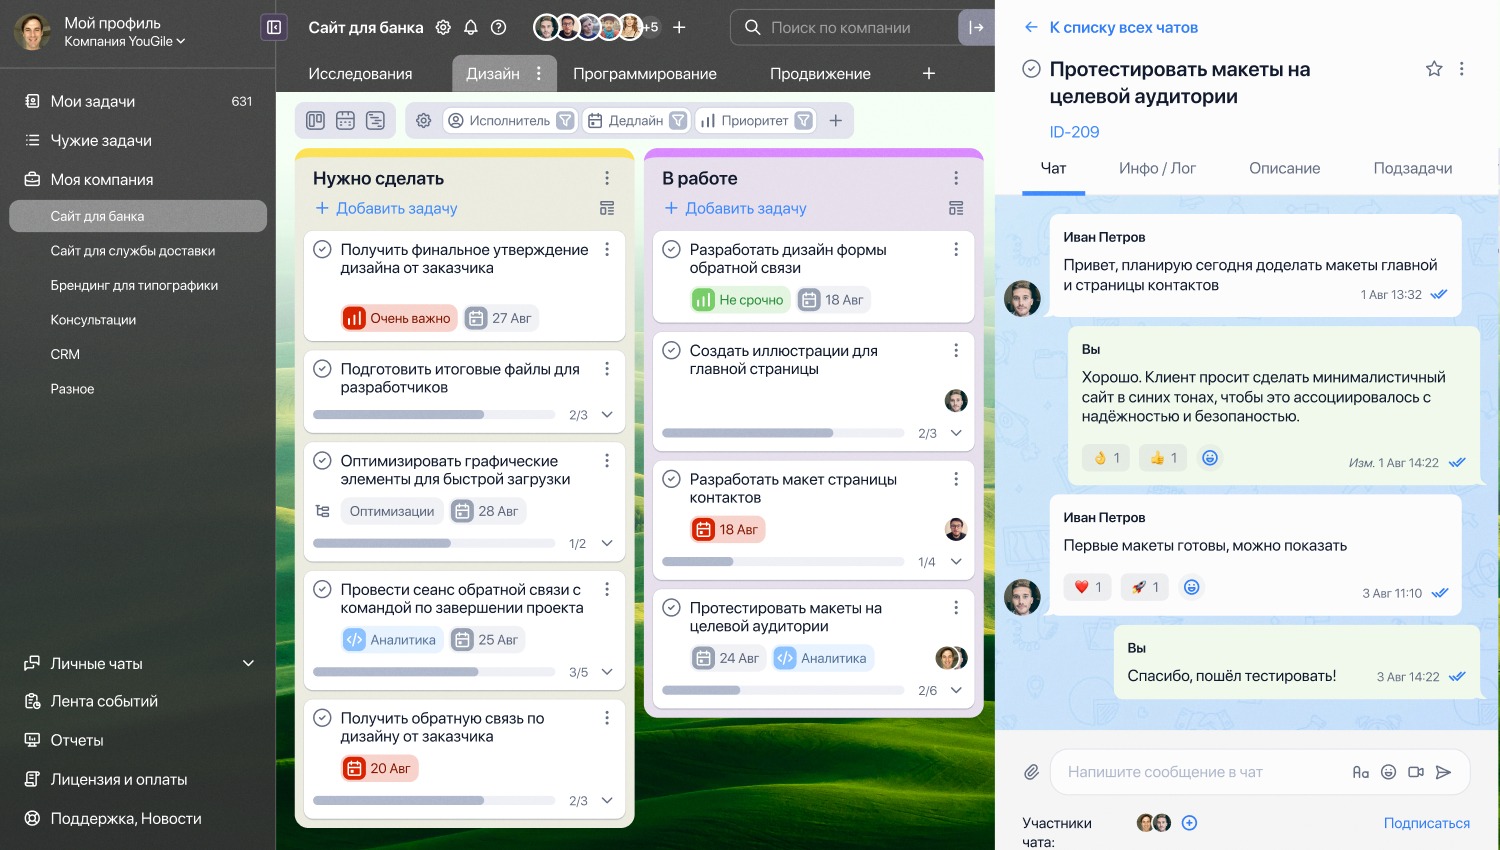The width and height of the screenshot is (1500, 850).
Task: Open project settings gear beside Сайт для банка
Action: [443, 28]
